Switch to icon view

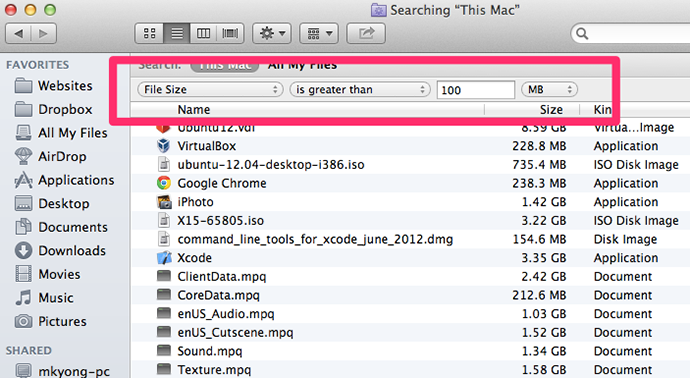point(149,33)
